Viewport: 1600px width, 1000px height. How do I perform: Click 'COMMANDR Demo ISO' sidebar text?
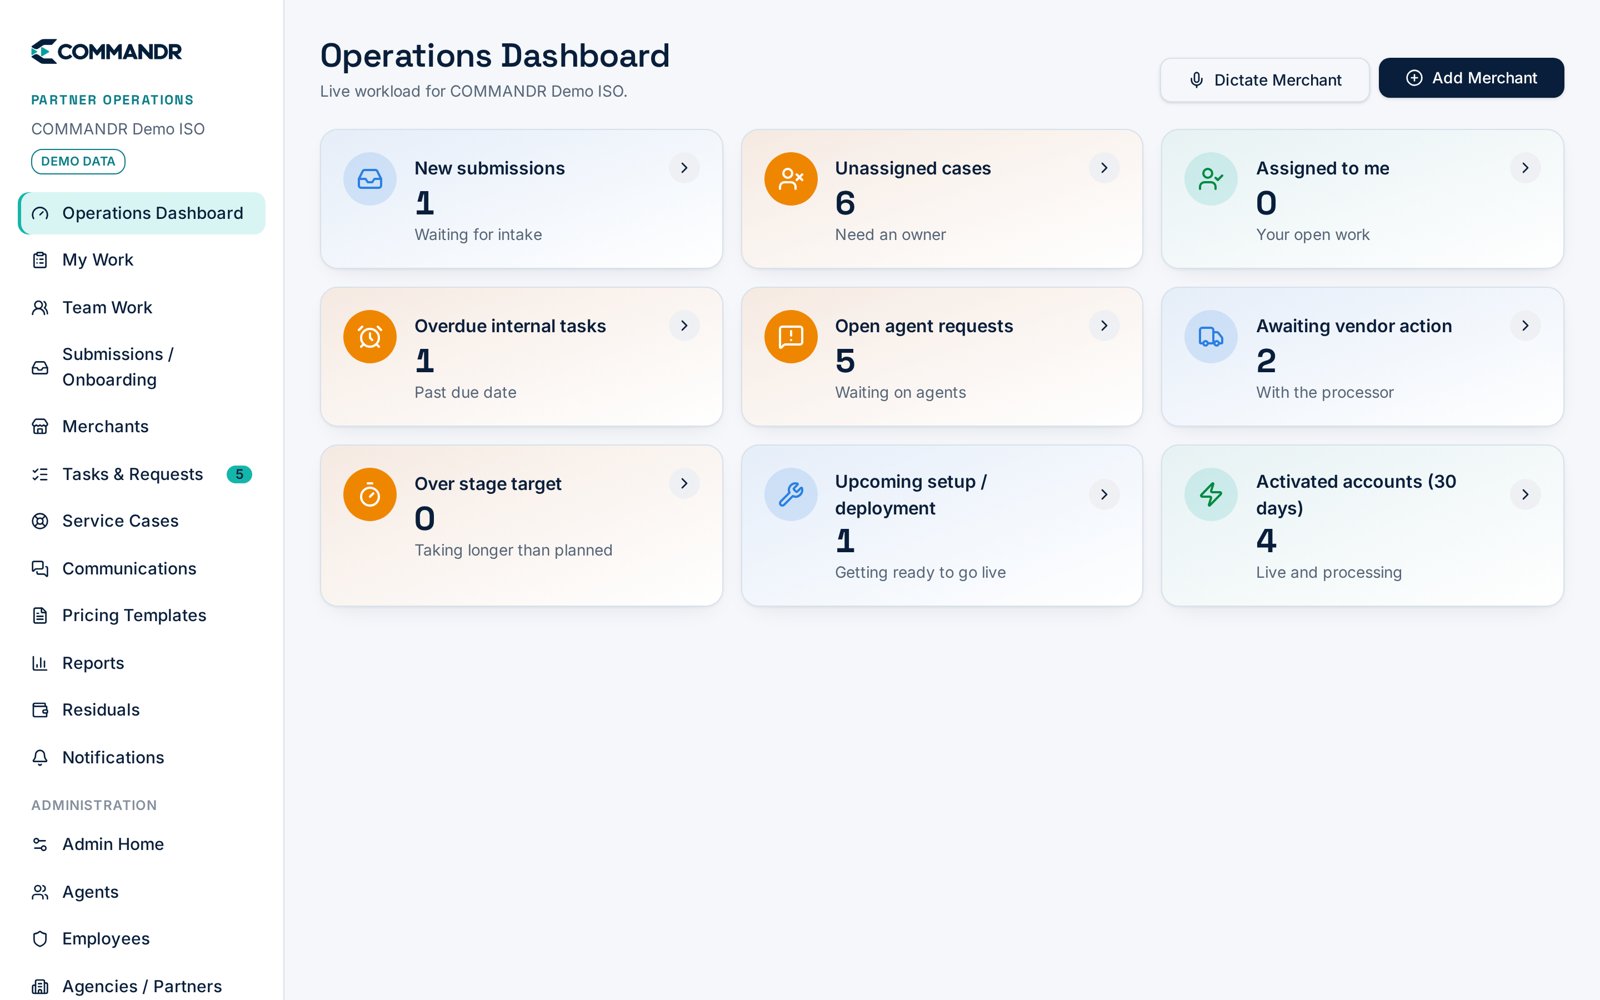click(118, 129)
